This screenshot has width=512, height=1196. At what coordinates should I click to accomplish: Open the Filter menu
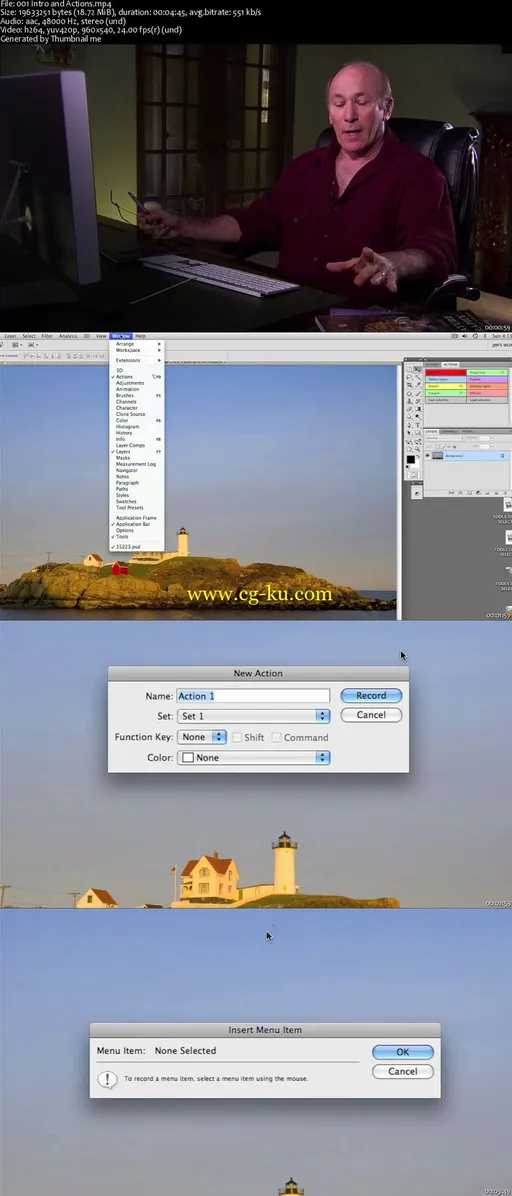click(x=47, y=336)
